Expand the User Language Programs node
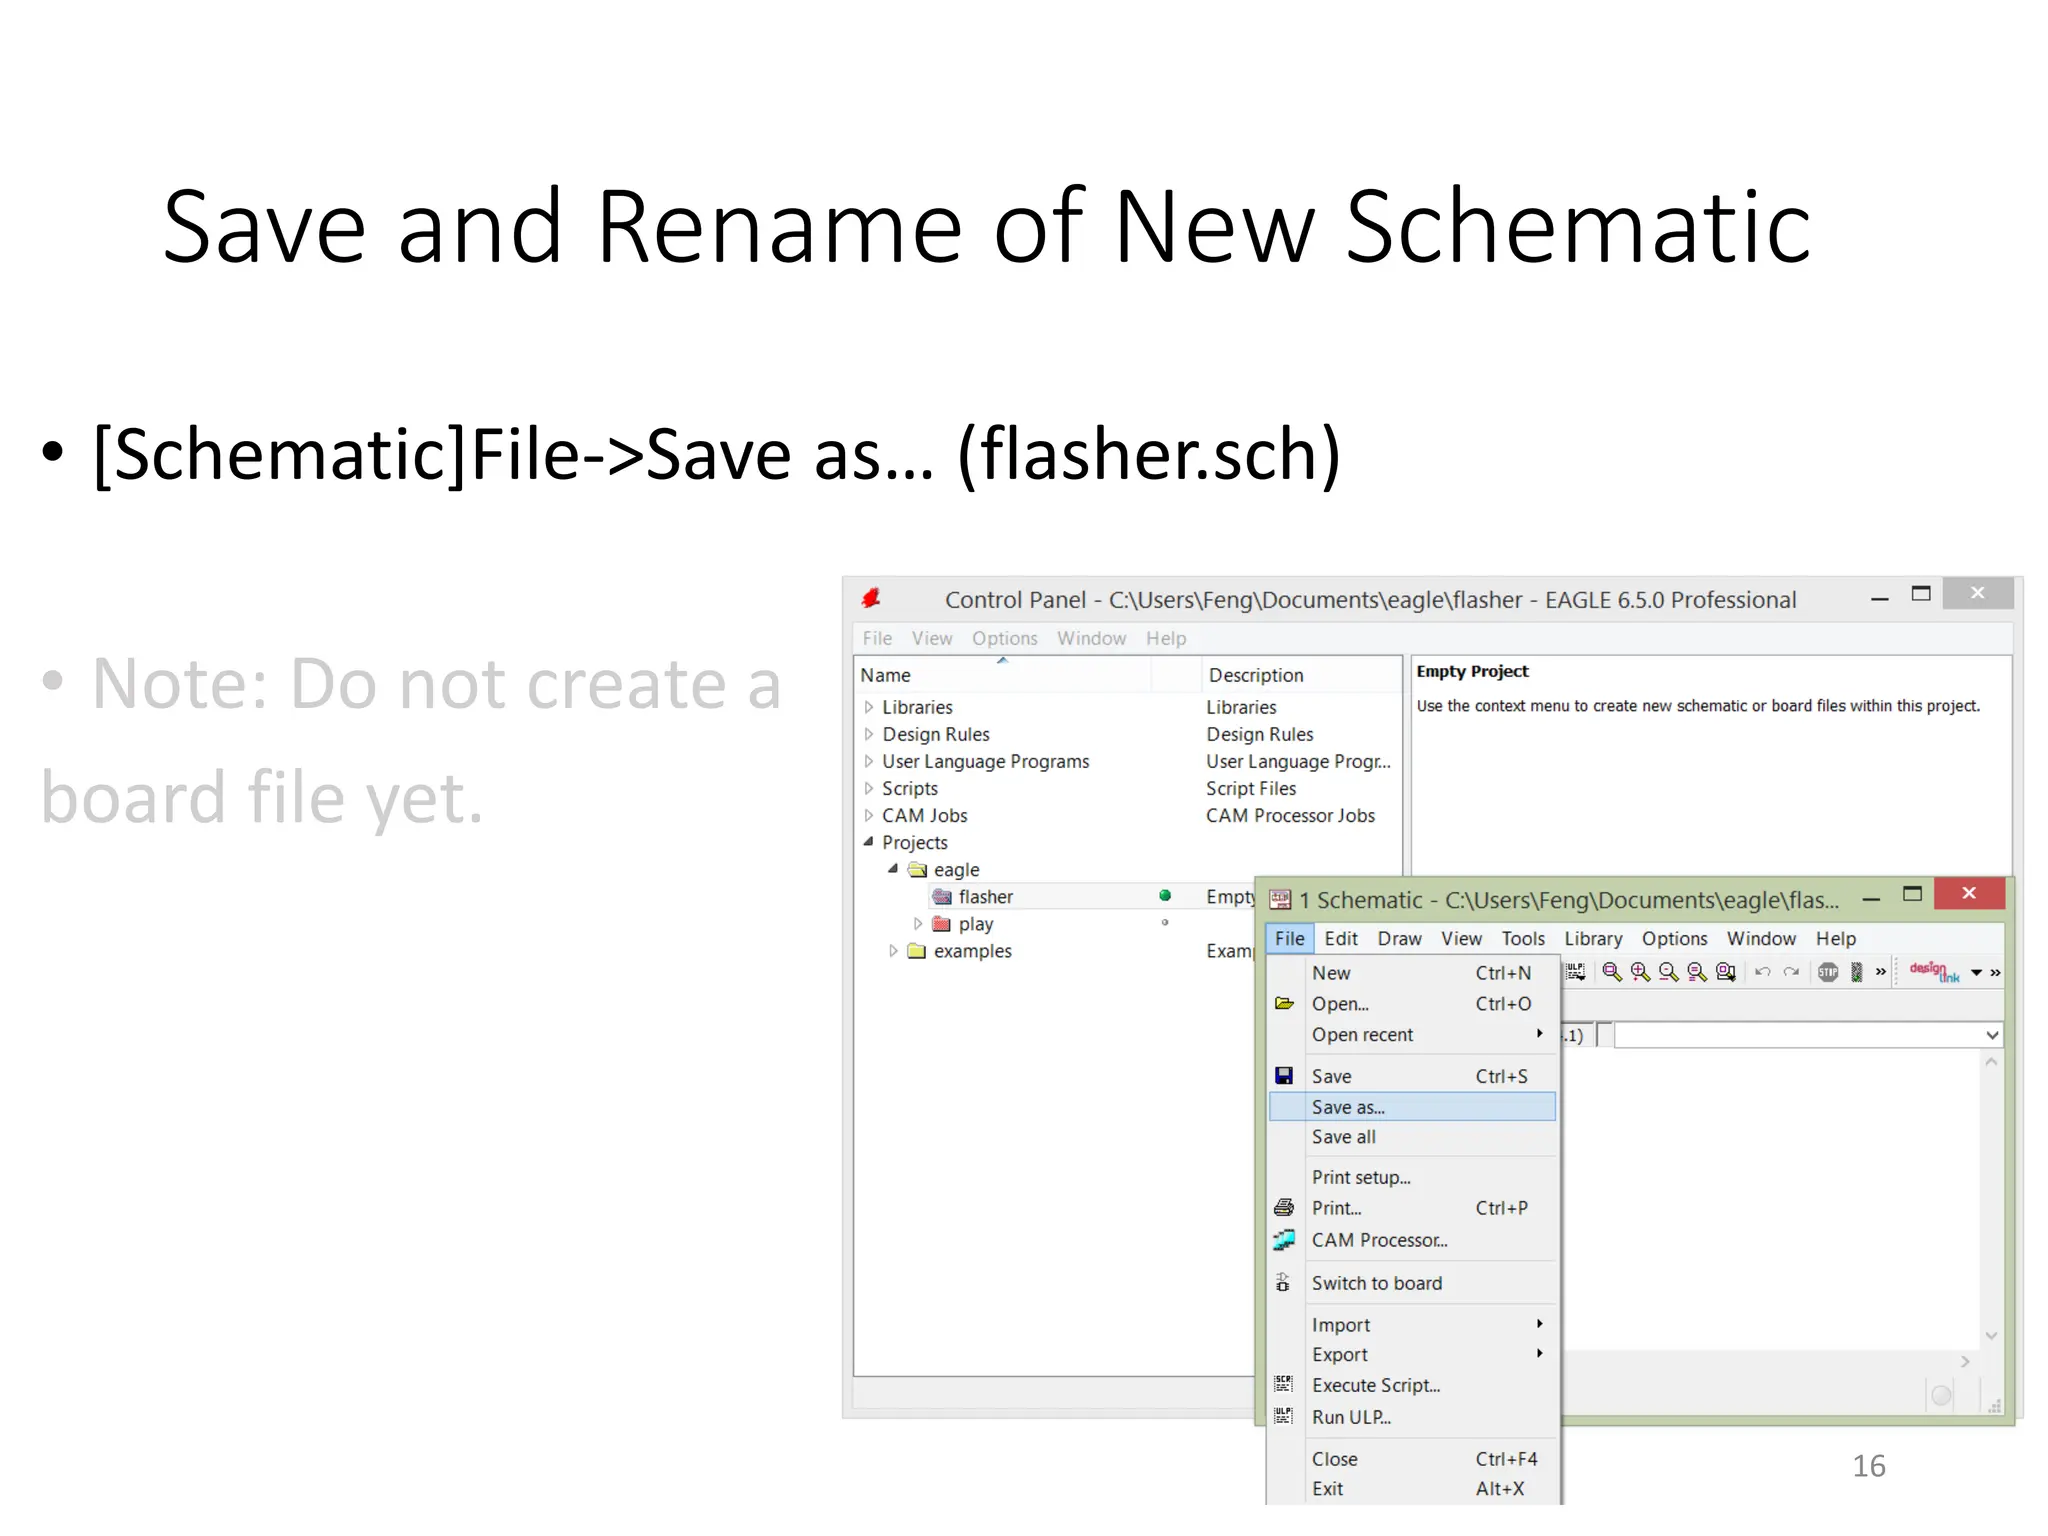2048x1536 pixels. (868, 760)
